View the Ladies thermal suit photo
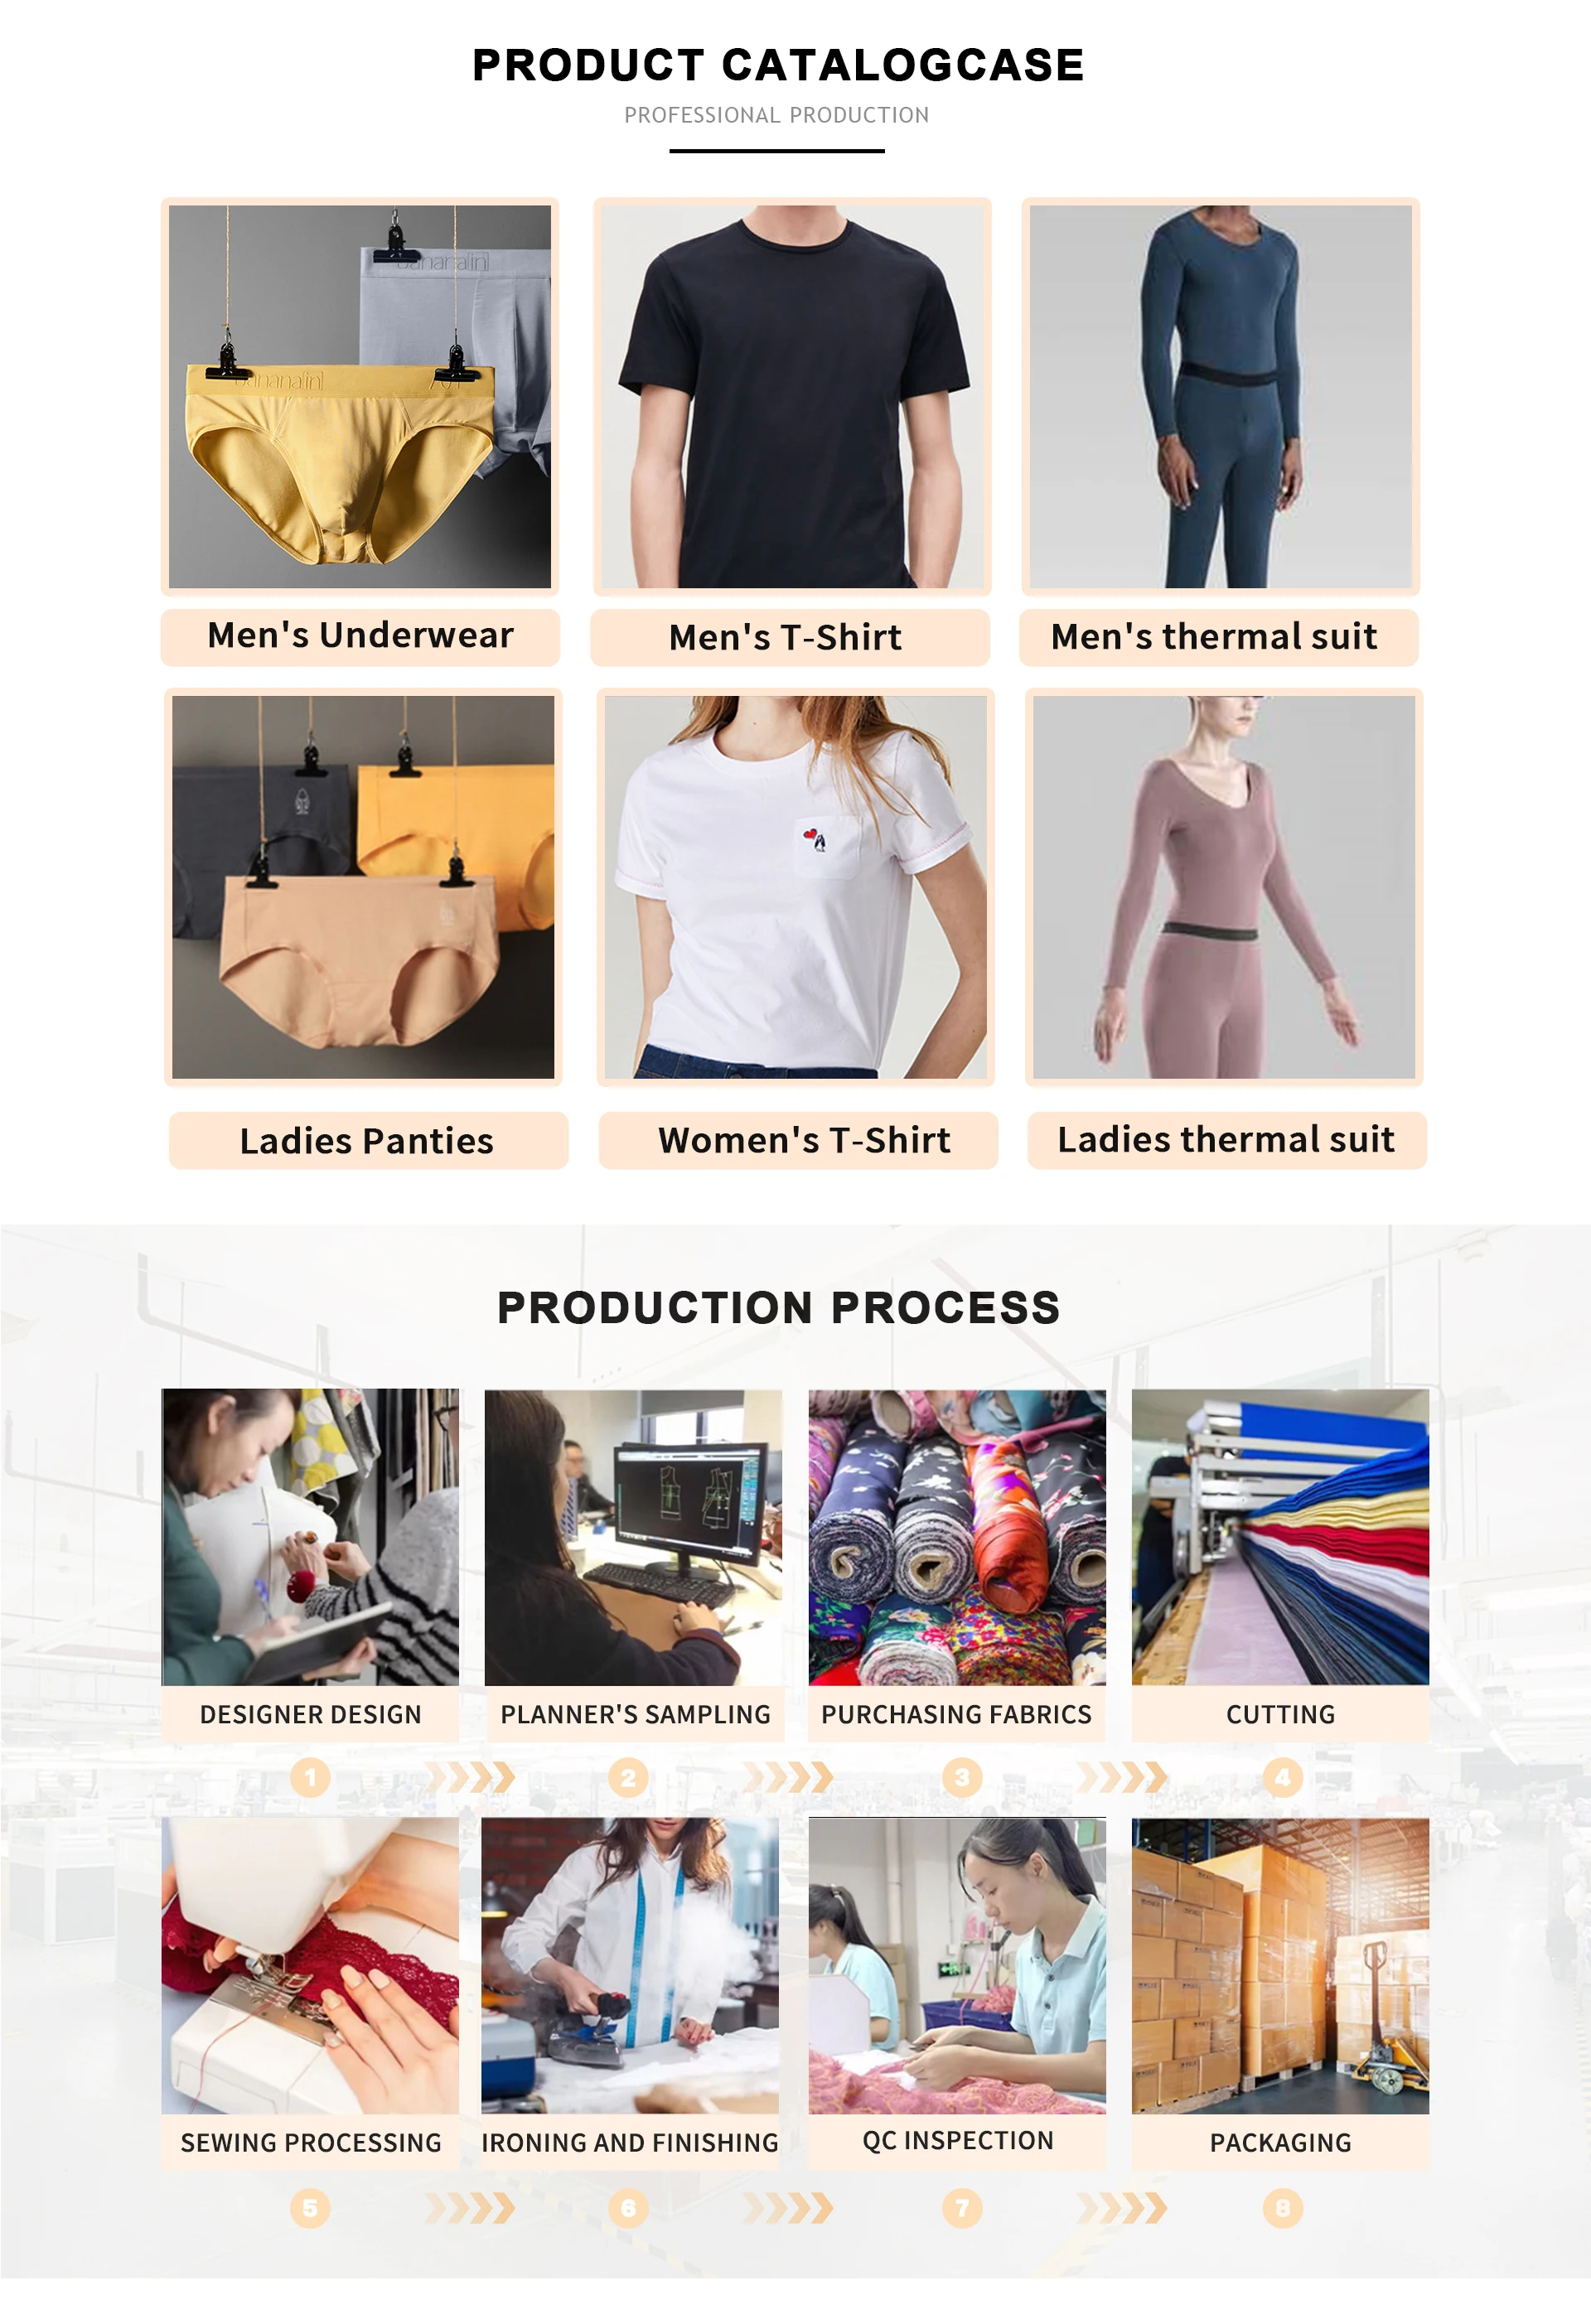This screenshot has height=2324, width=1591. pyautogui.click(x=1224, y=886)
